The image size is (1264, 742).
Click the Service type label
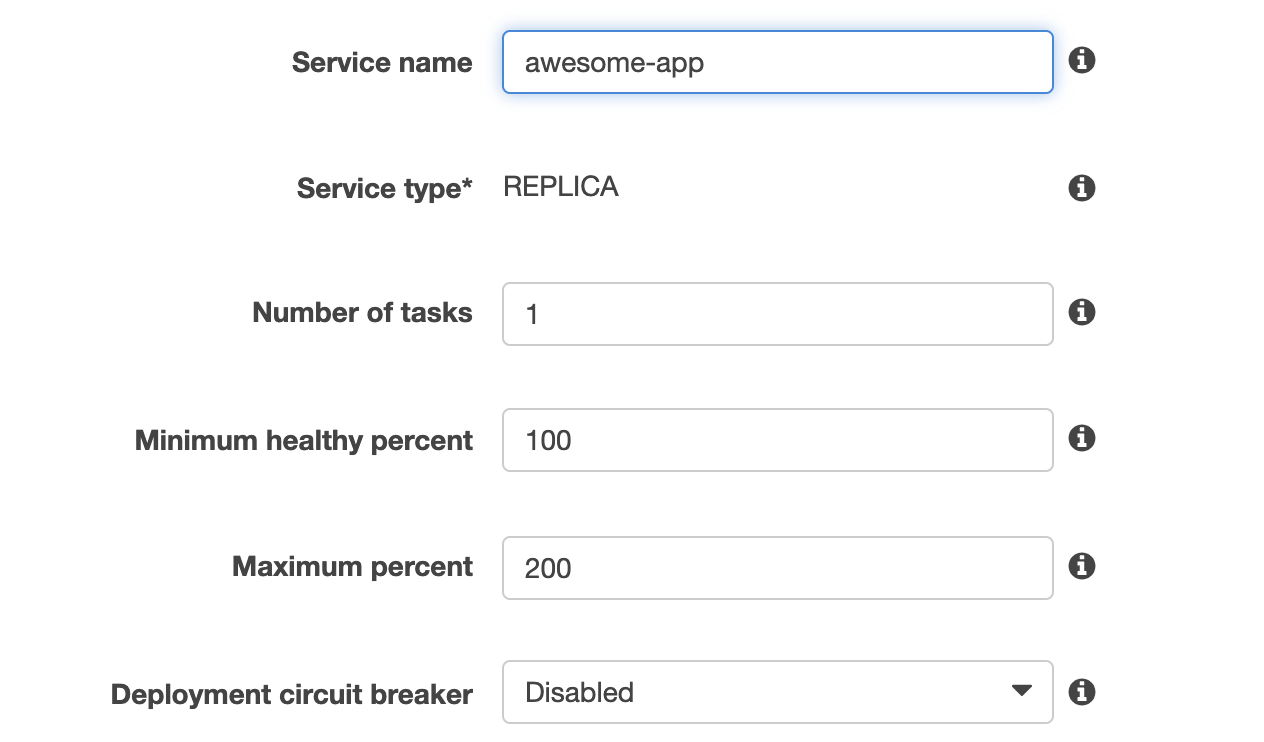[x=385, y=188]
